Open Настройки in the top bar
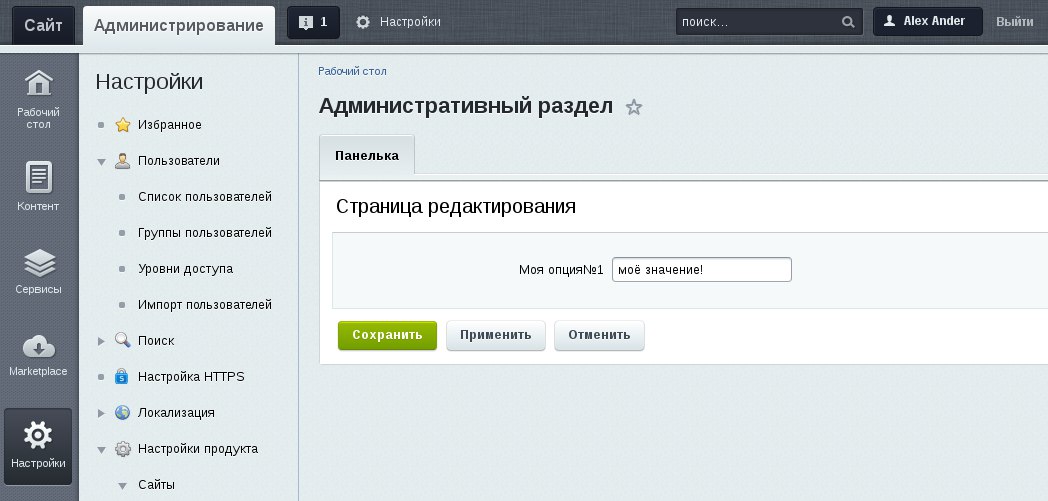The width and height of the screenshot is (1048, 501). (x=410, y=22)
